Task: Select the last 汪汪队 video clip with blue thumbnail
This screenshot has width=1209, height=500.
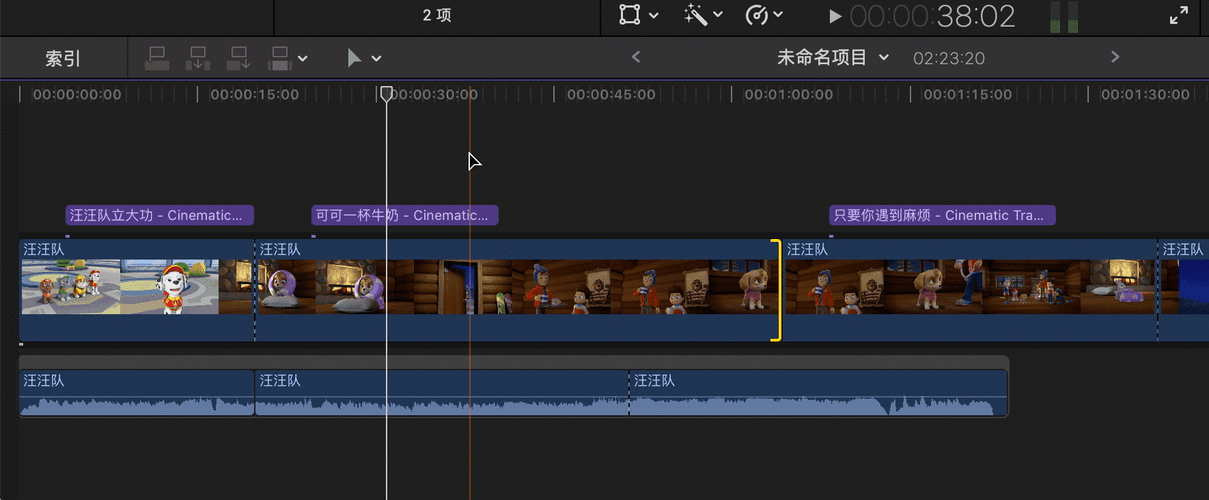Action: [x=1184, y=290]
